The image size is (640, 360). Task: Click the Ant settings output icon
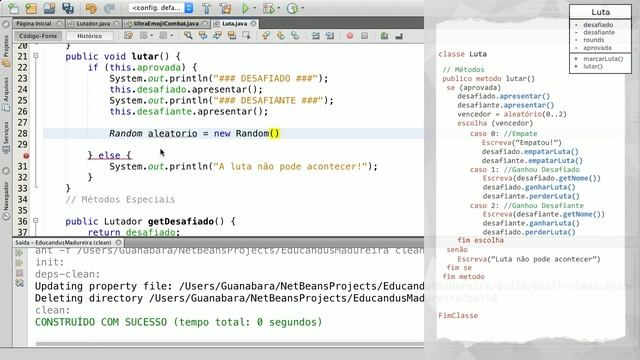tap(19, 283)
